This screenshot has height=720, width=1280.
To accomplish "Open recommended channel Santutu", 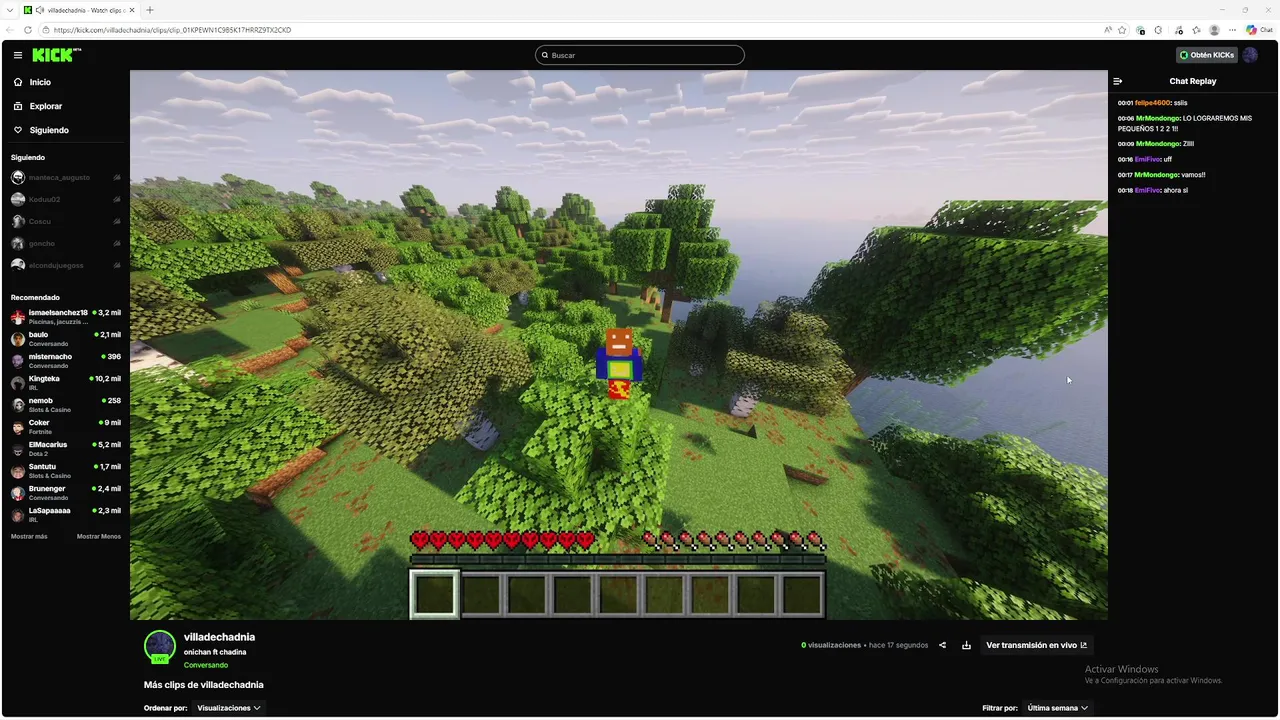I will pyautogui.click(x=65, y=471).
